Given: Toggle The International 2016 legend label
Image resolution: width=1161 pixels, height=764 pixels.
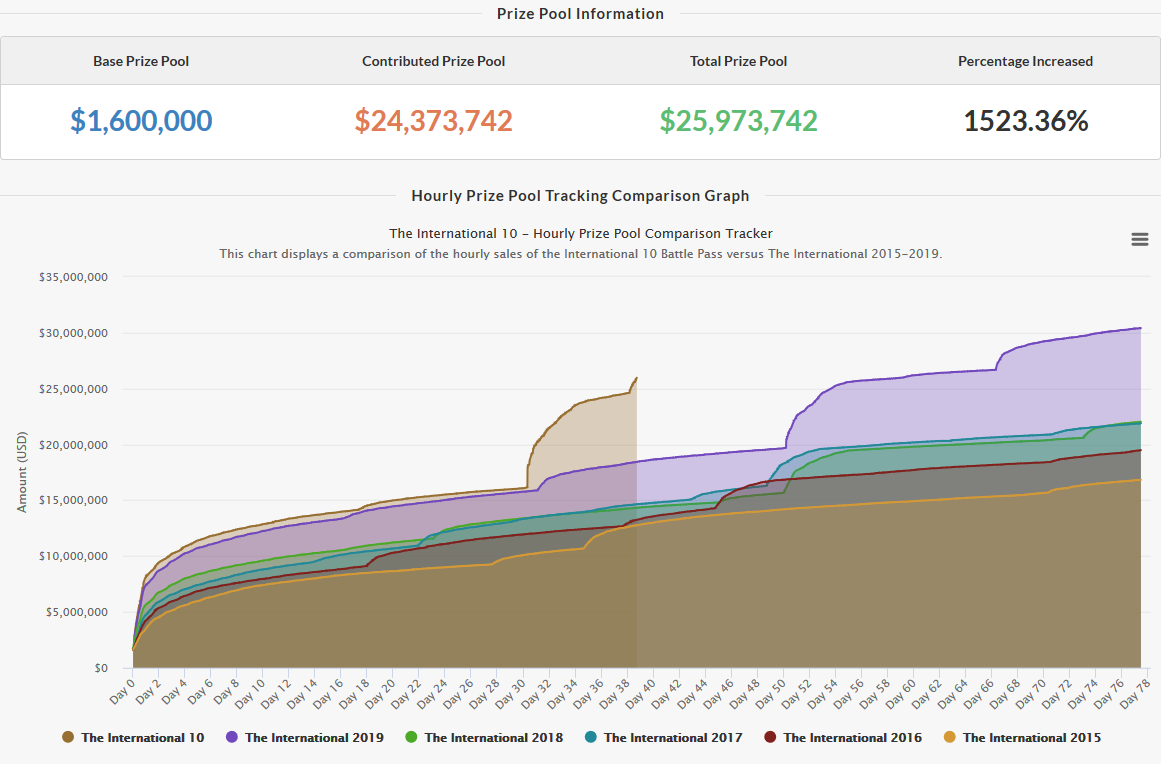Looking at the screenshot, I should (x=852, y=738).
